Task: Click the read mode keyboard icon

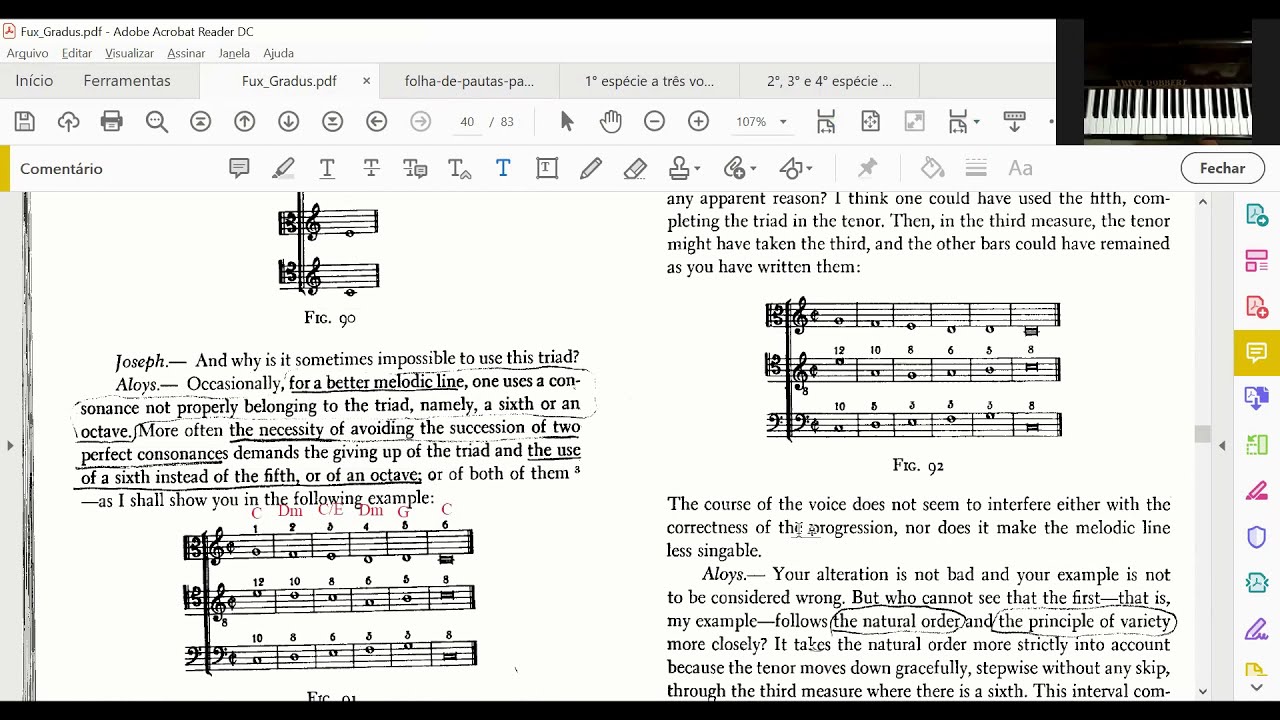Action: tap(1014, 122)
